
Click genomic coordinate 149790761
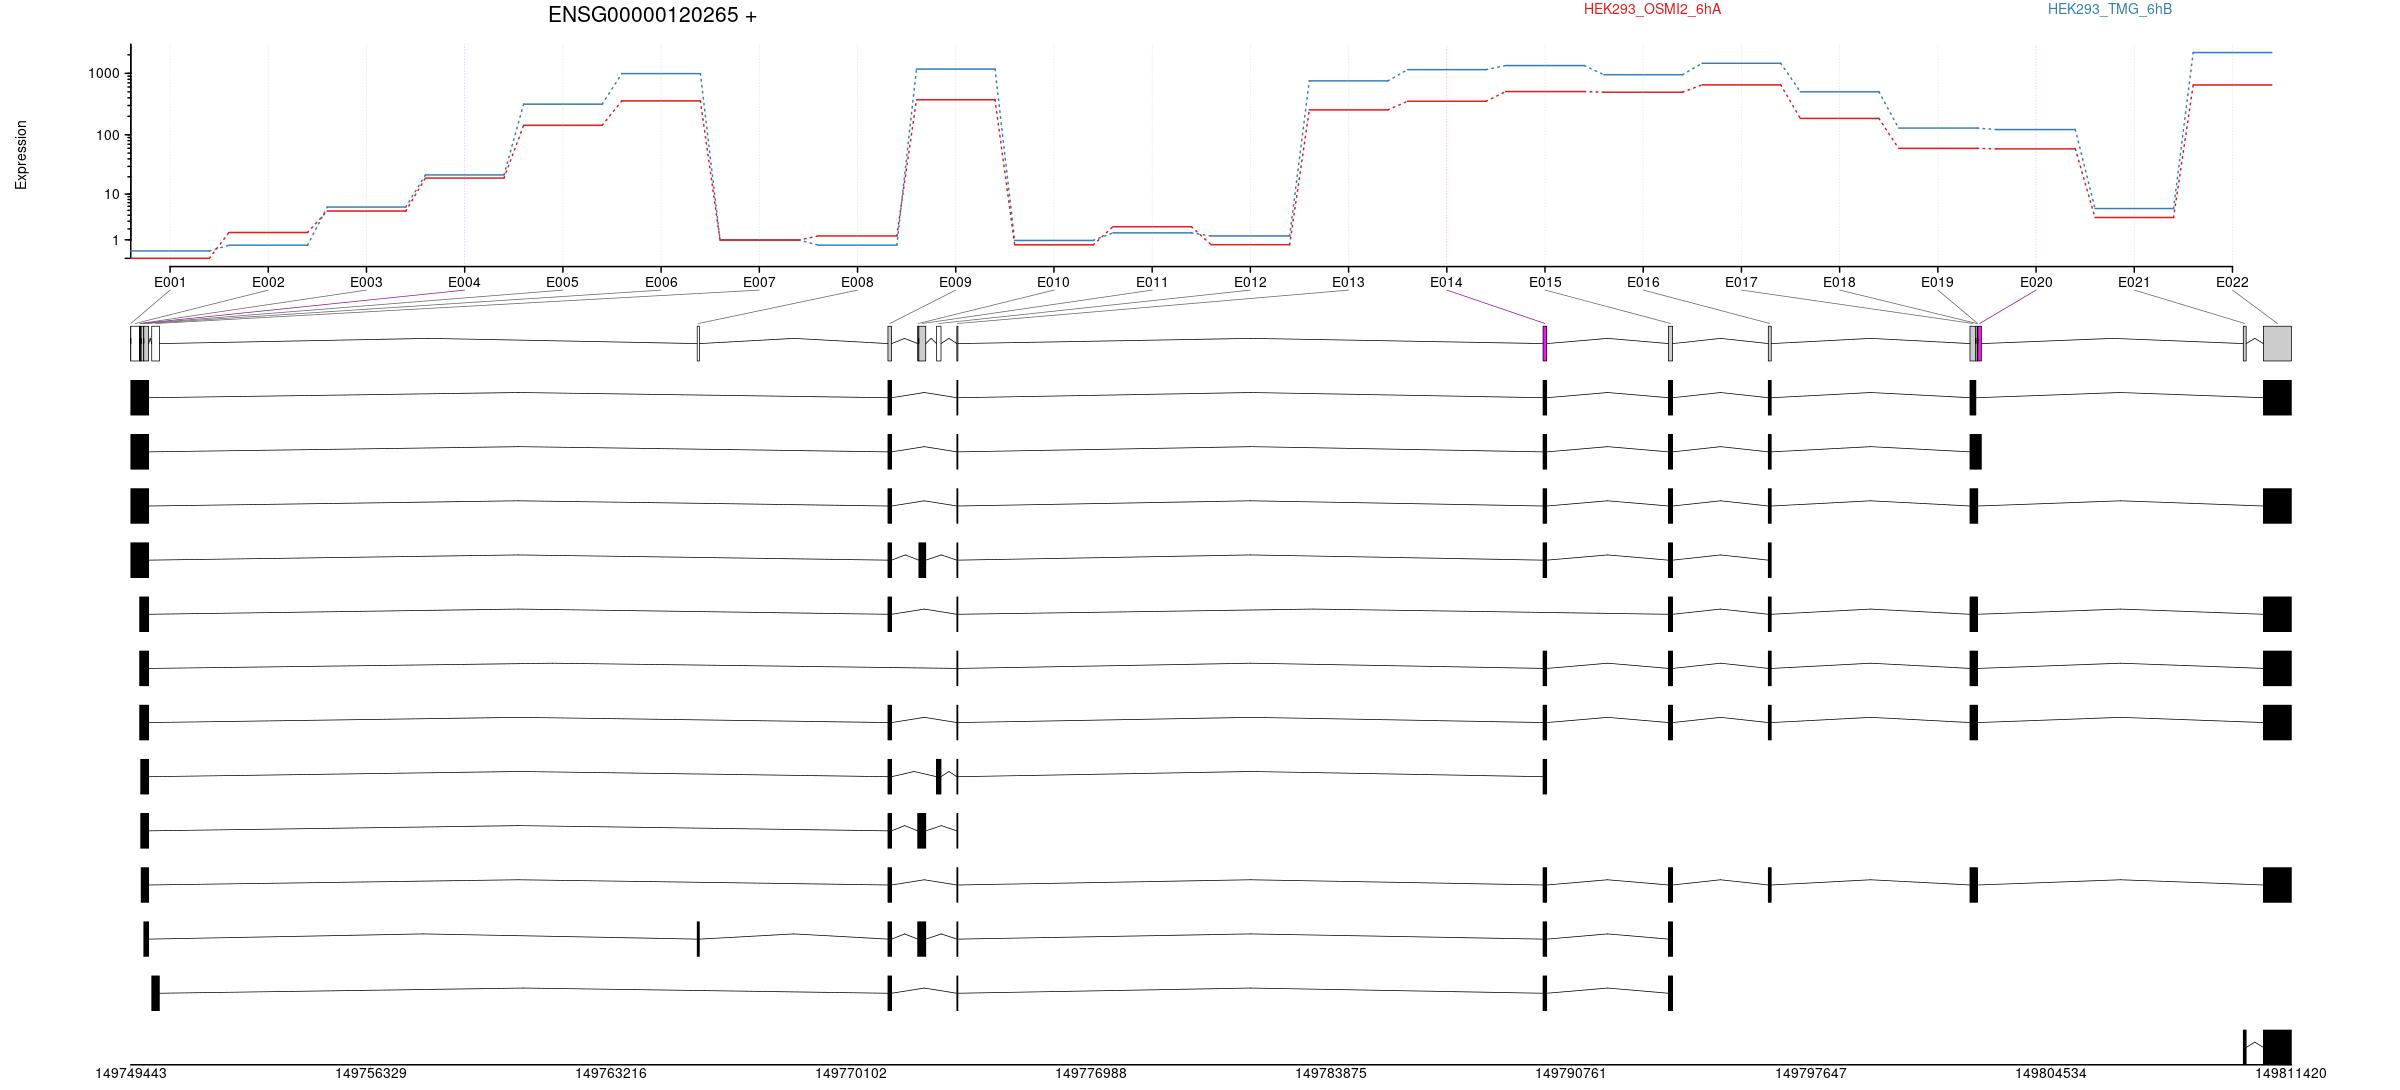coord(1571,1073)
